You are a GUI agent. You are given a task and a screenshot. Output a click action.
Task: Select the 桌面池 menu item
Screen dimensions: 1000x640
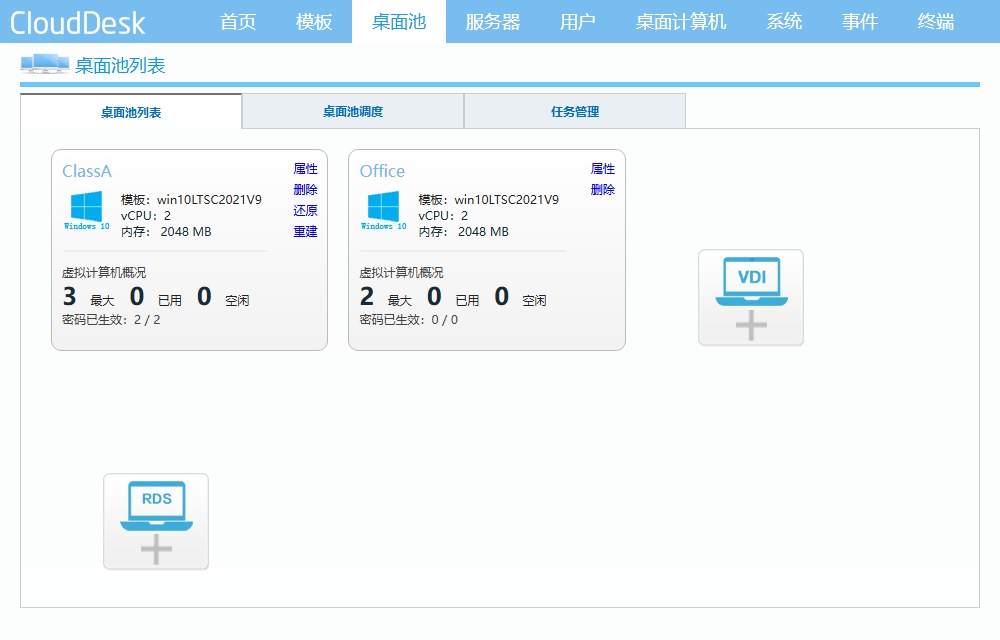pyautogui.click(x=399, y=22)
